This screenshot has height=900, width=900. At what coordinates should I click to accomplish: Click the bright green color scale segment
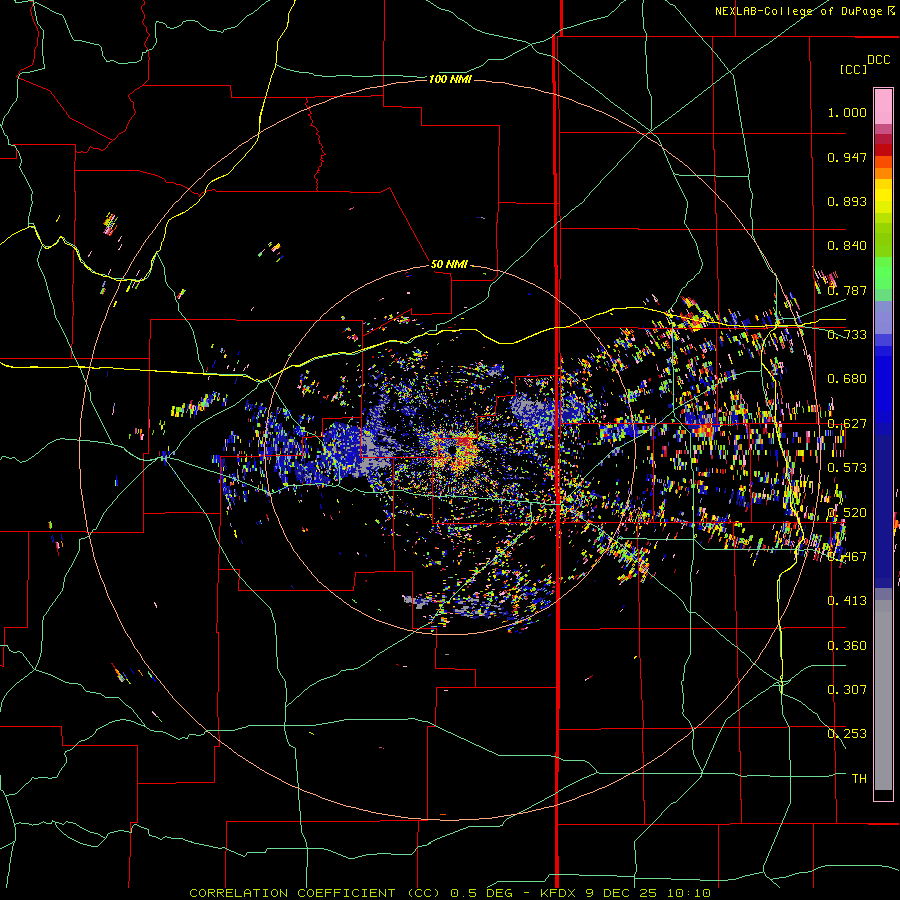pos(883,273)
